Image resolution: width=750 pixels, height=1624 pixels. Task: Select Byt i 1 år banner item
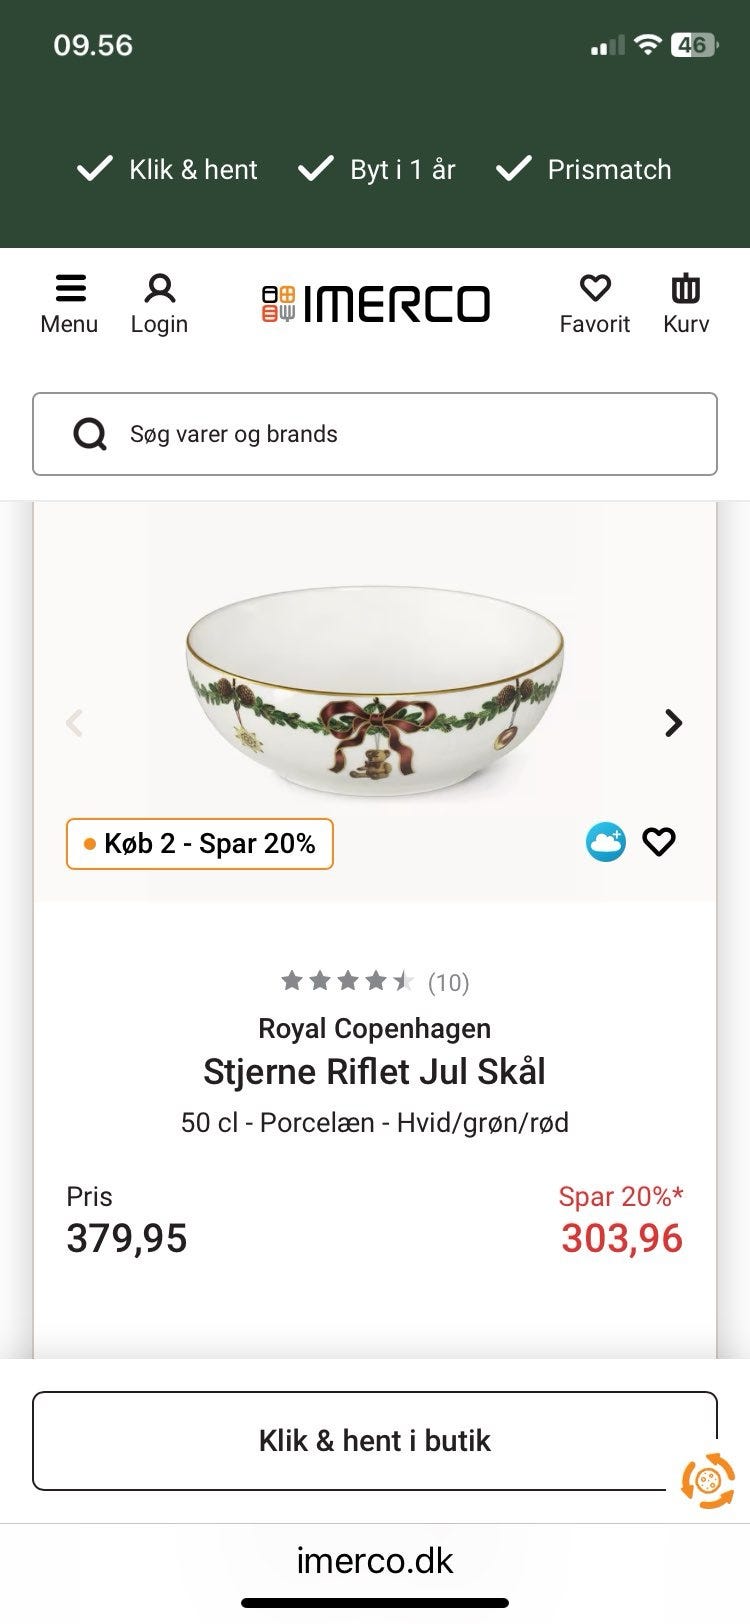pos(377,170)
